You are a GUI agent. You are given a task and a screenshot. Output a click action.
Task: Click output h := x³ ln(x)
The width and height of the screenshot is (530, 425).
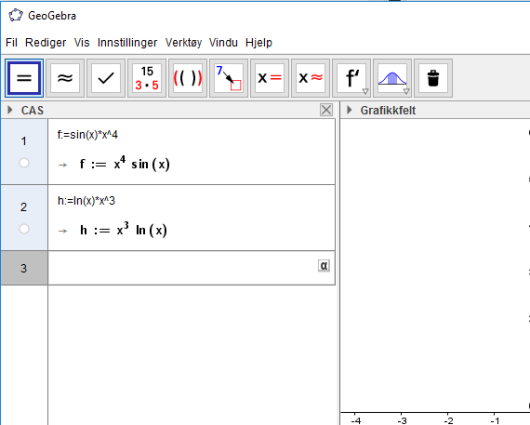(x=123, y=230)
